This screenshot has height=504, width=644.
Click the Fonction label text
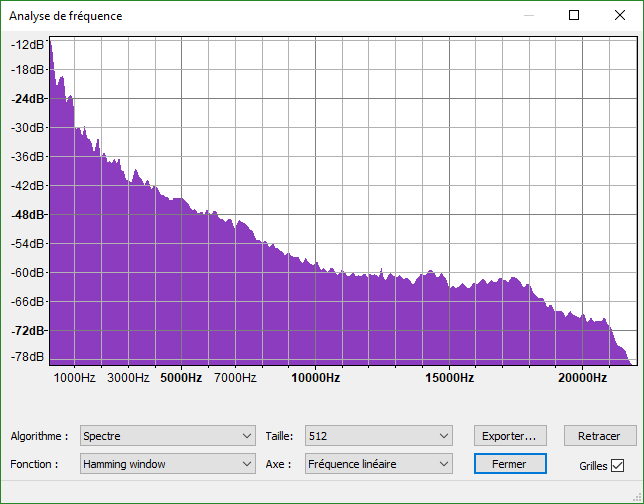pyautogui.click(x=34, y=464)
